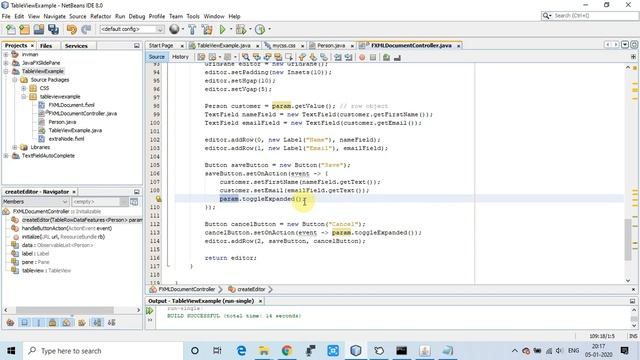Expand the css package node

pos(24,88)
